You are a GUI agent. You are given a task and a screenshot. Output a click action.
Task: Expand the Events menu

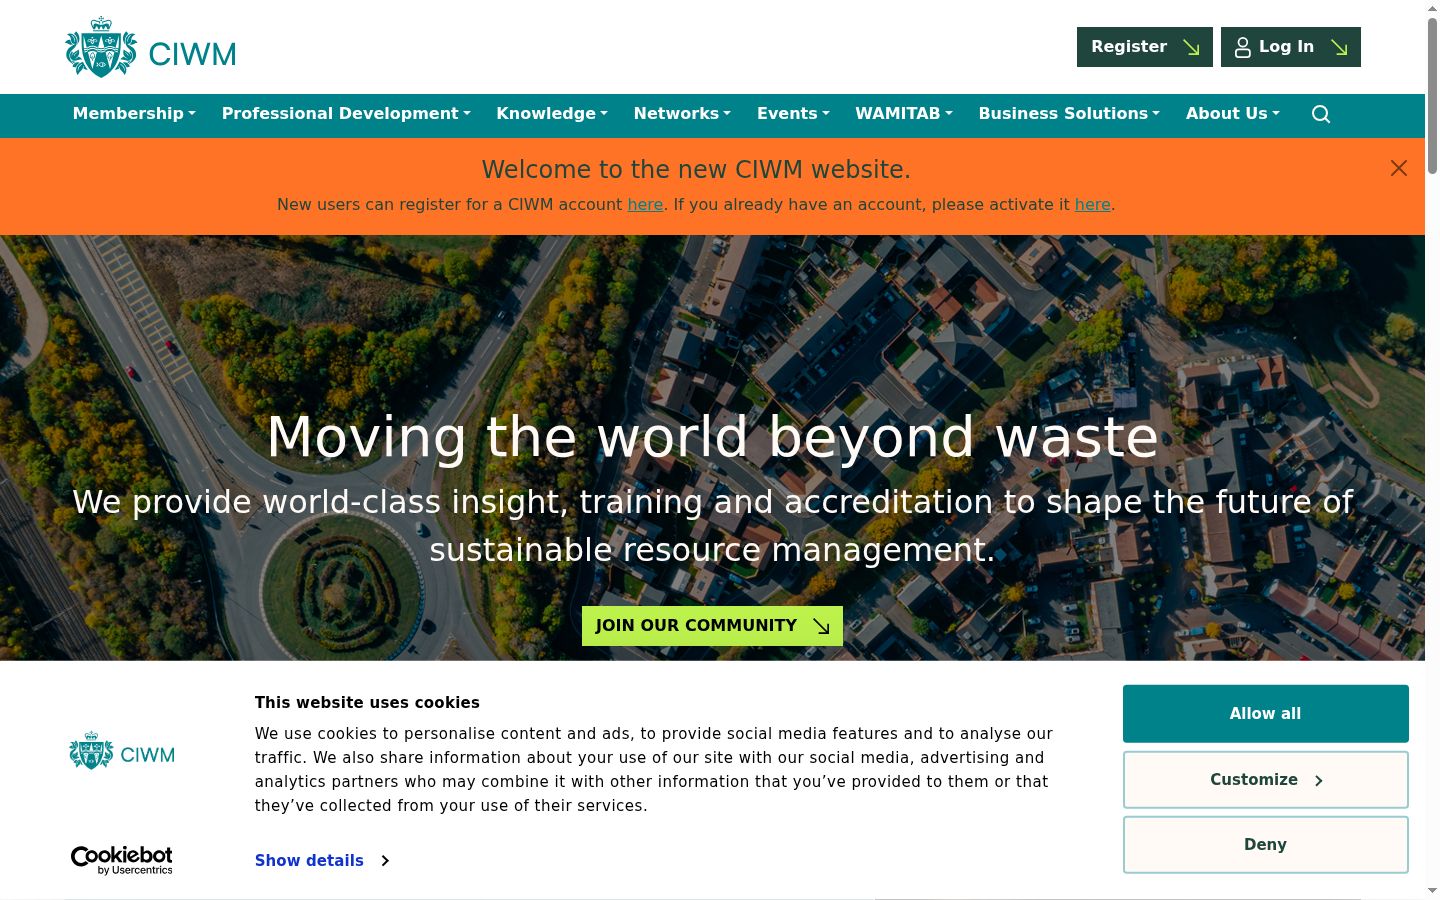click(x=793, y=114)
